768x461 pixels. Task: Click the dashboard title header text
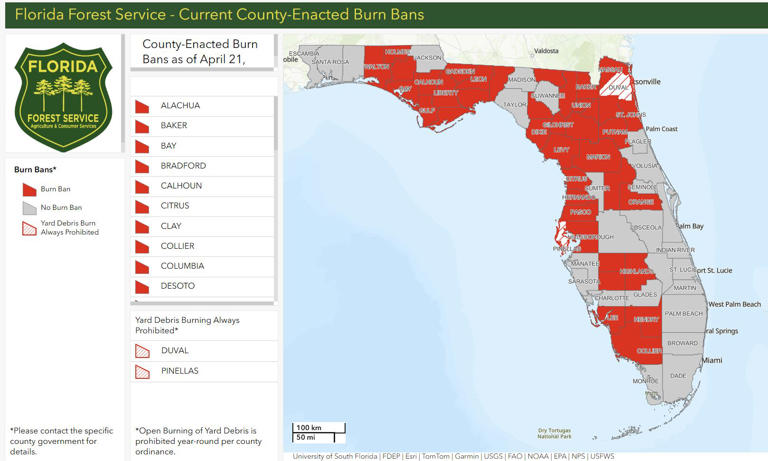coord(219,14)
